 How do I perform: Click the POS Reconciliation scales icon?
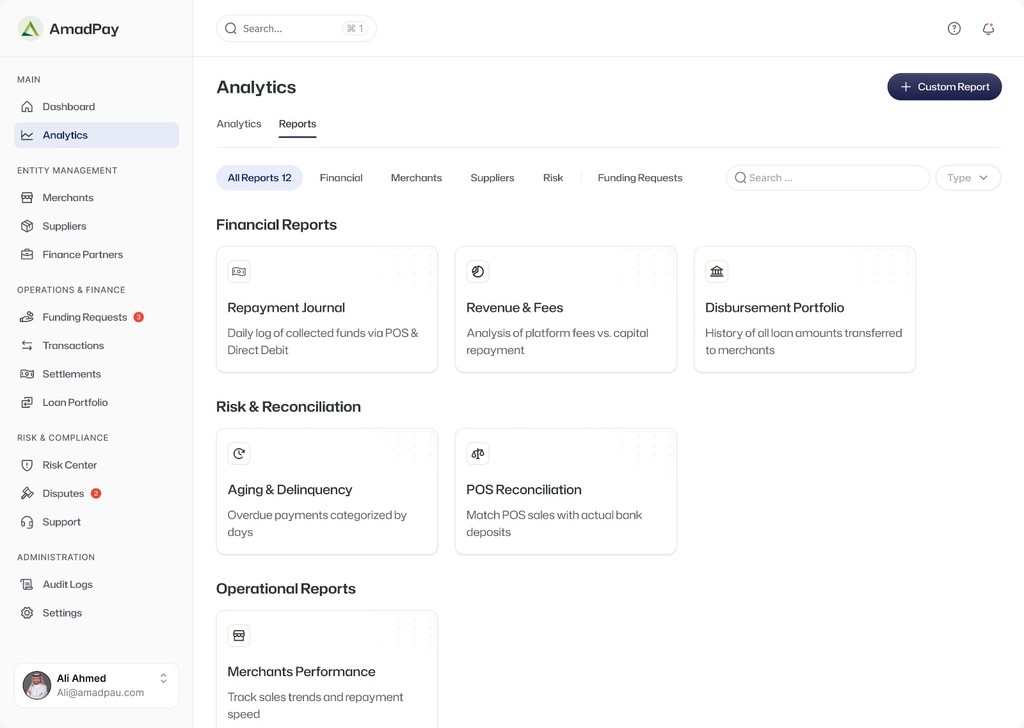pos(478,454)
